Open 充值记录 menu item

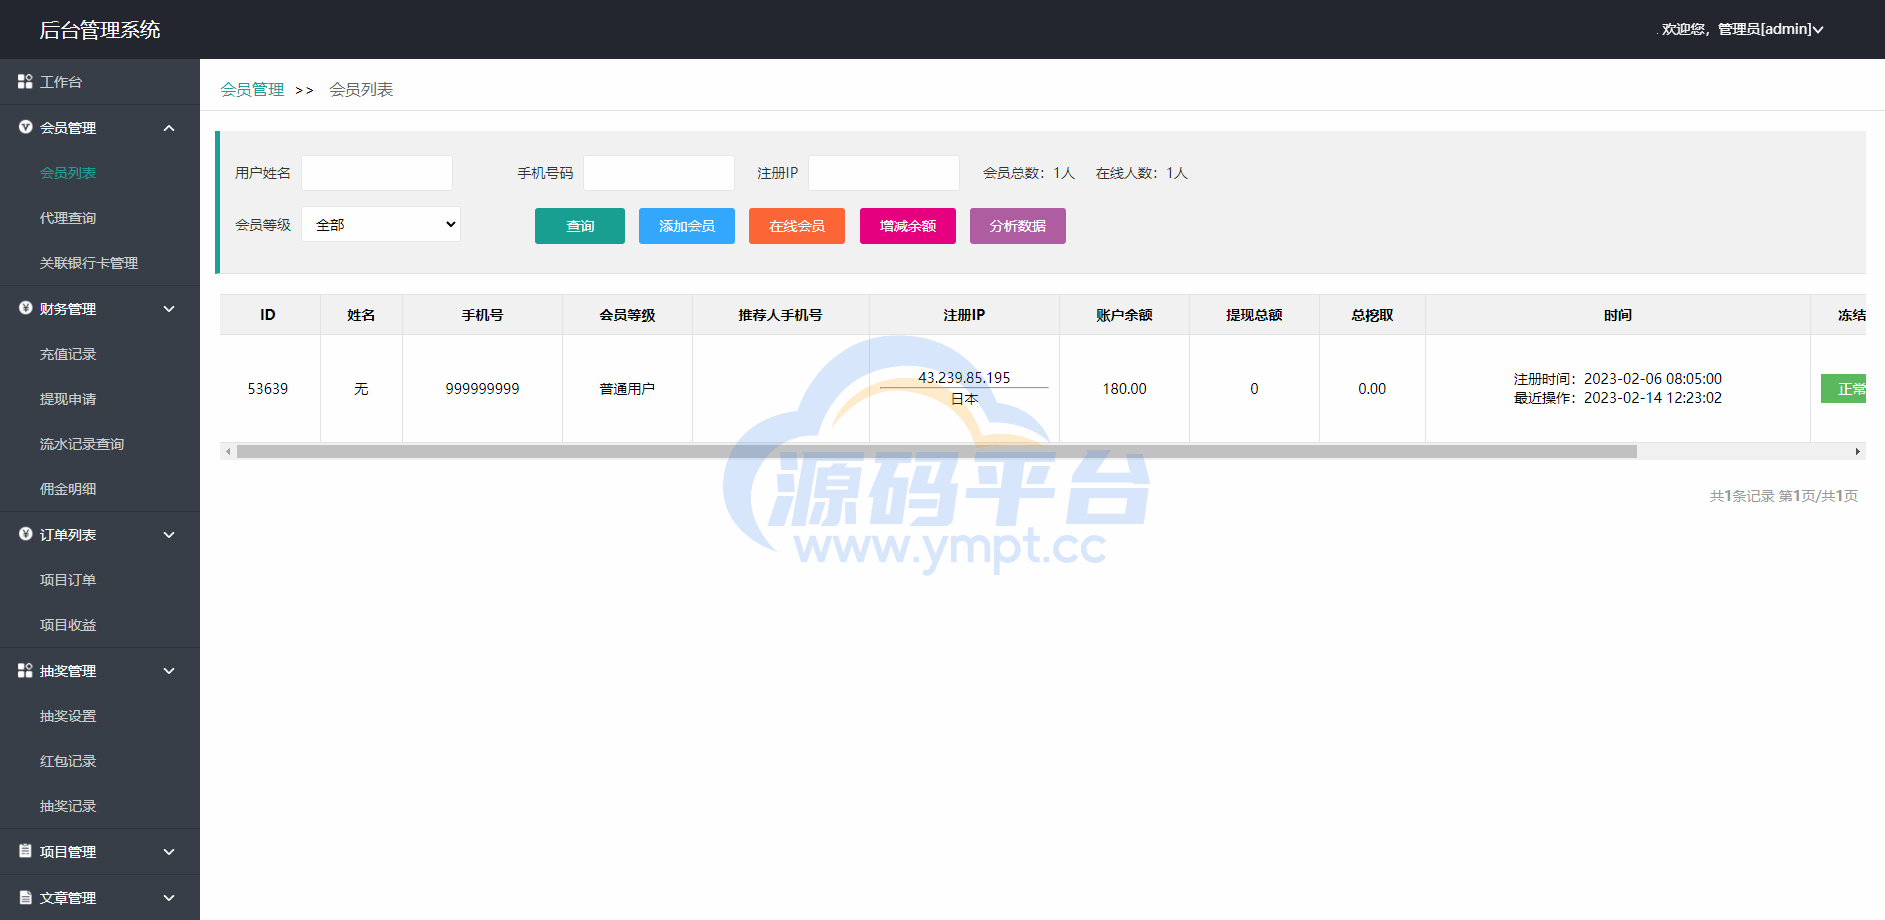(100, 354)
